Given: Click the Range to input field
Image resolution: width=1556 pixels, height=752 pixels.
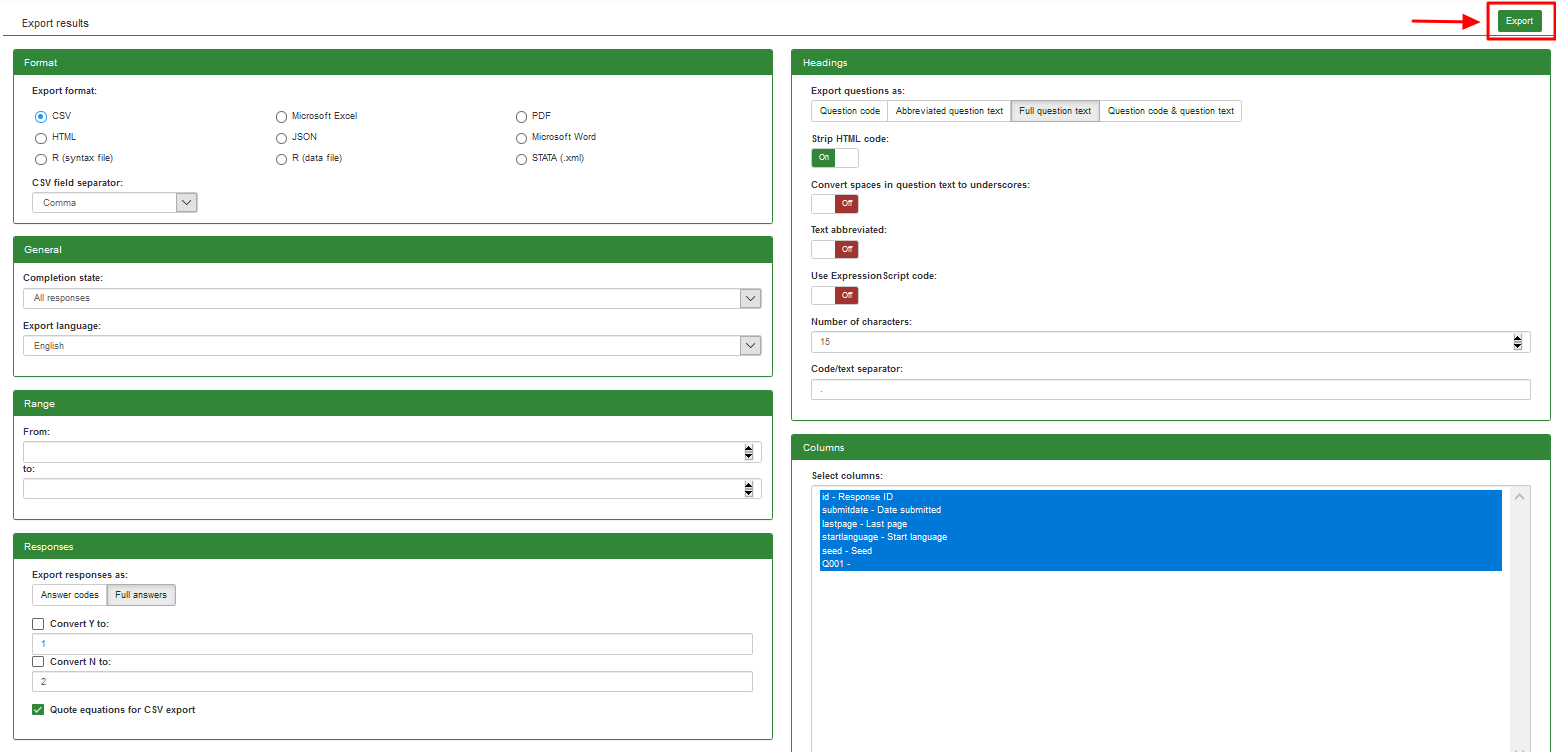Looking at the screenshot, I should (392, 489).
